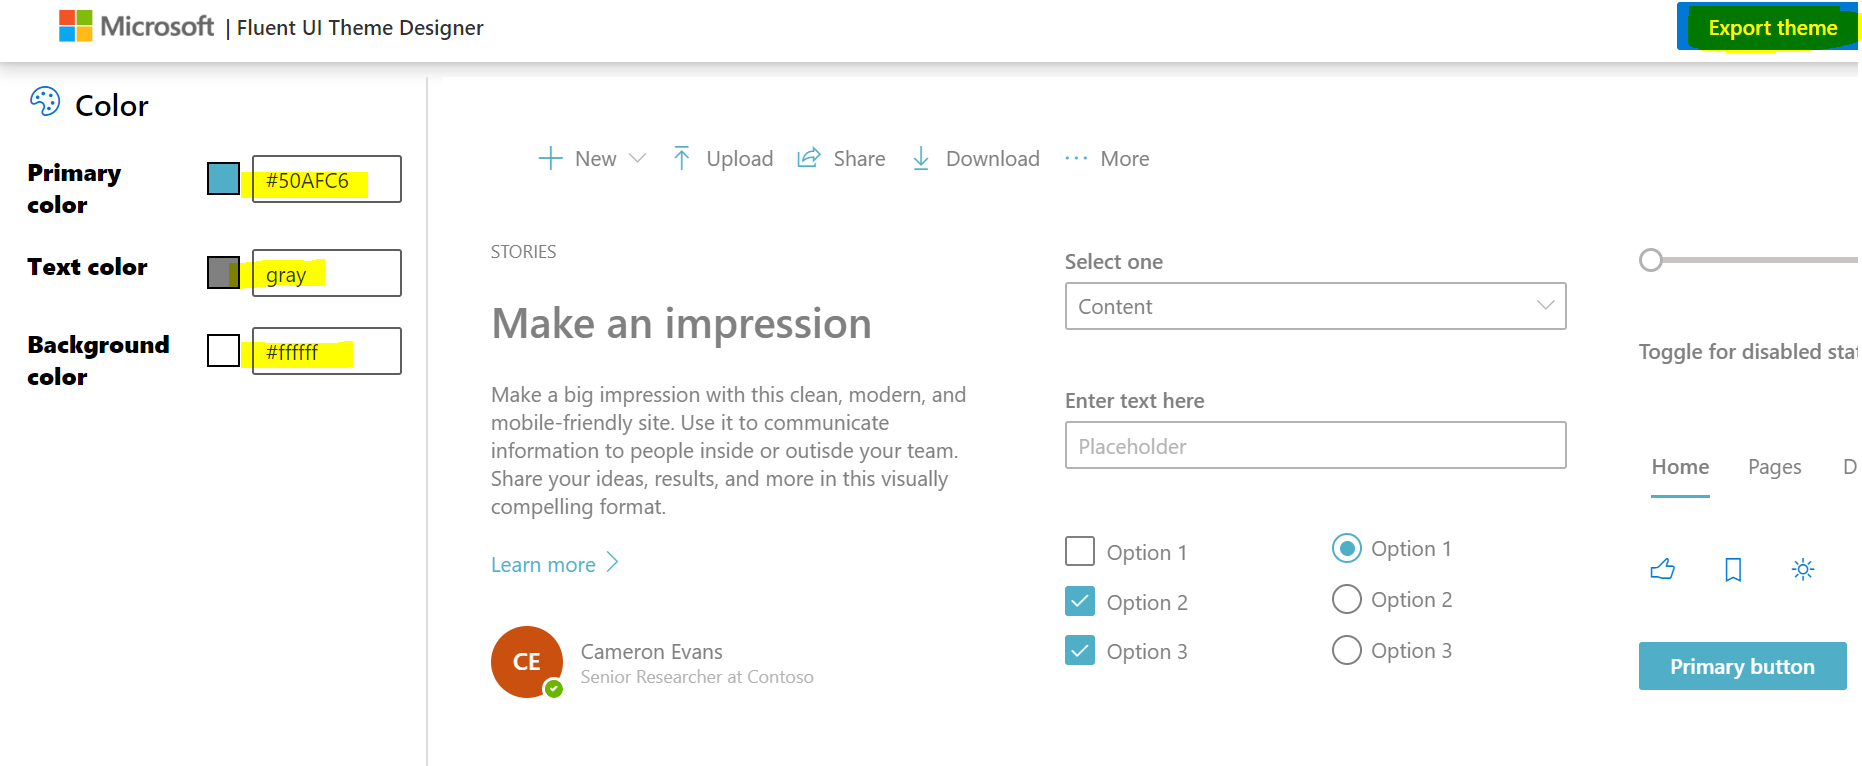This screenshot has height=766, width=1862.
Task: Switch to the Pages tab
Action: point(1773,466)
